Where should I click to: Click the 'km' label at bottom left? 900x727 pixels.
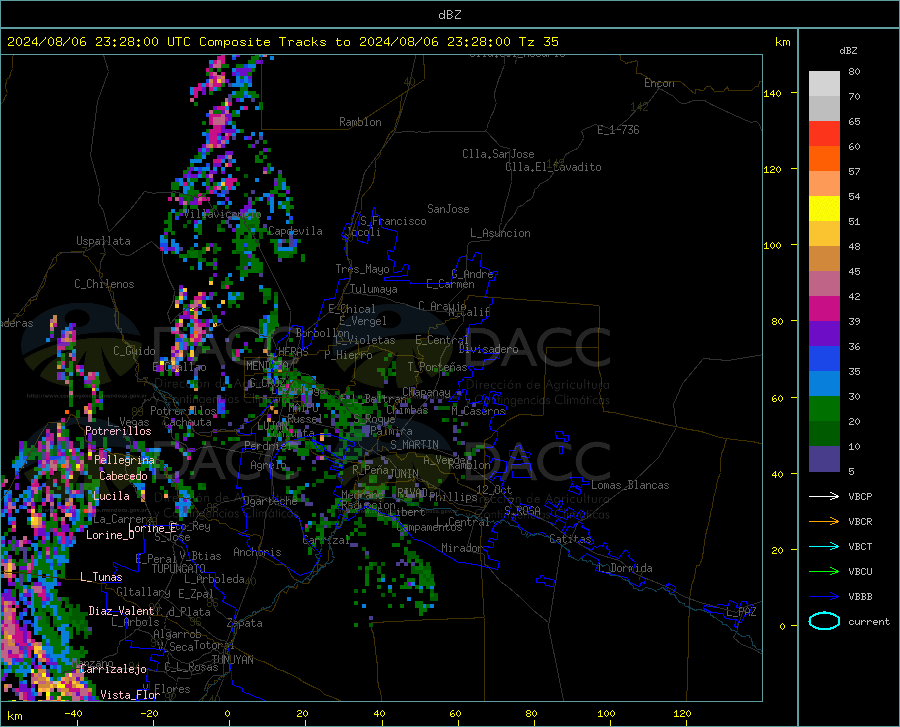[x=14, y=716]
